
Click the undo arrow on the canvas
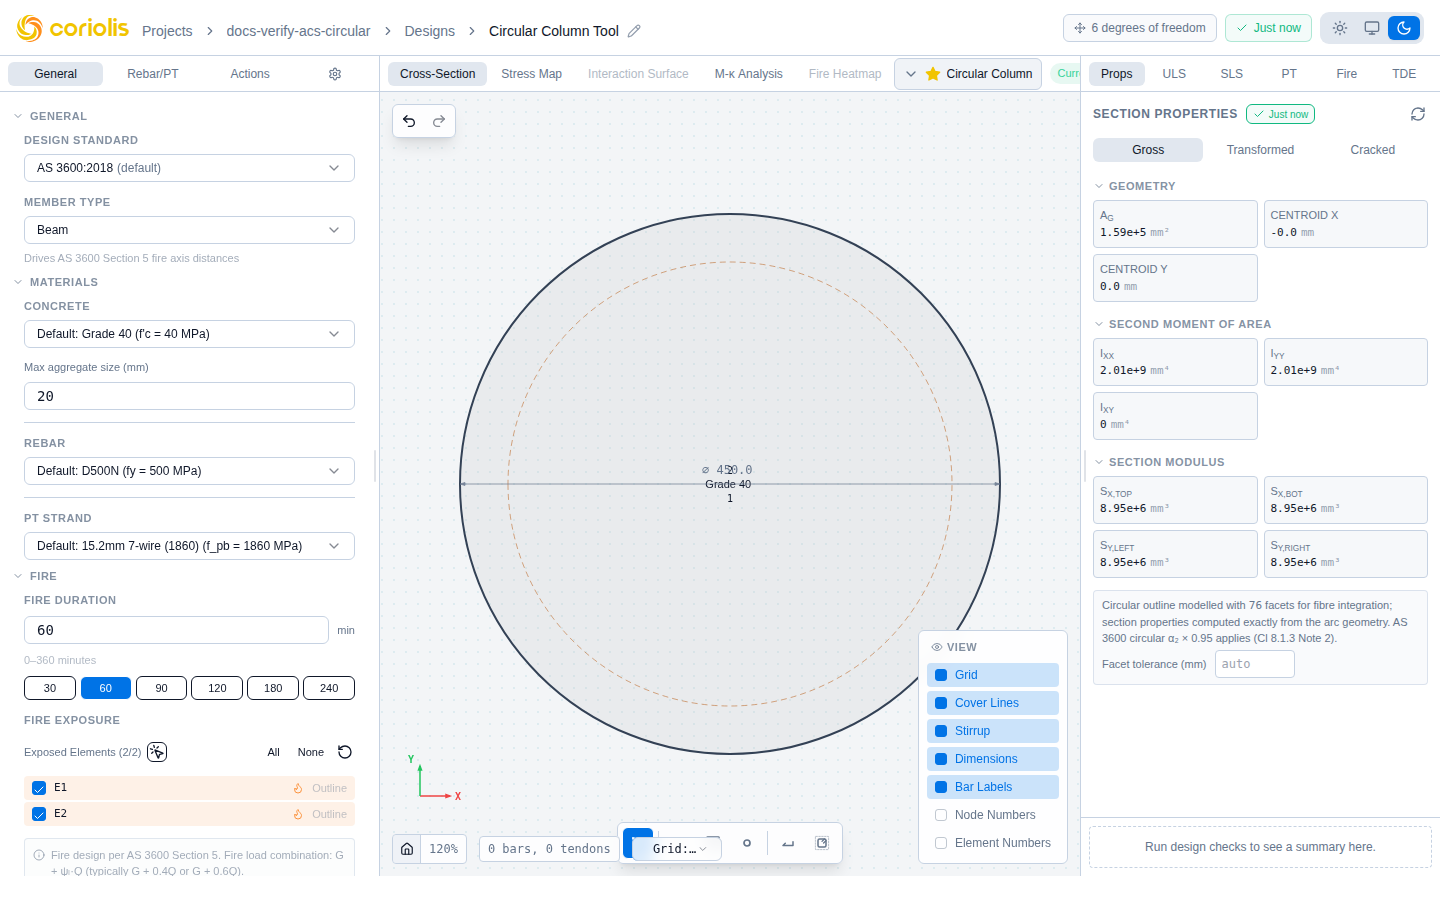pyautogui.click(x=409, y=121)
